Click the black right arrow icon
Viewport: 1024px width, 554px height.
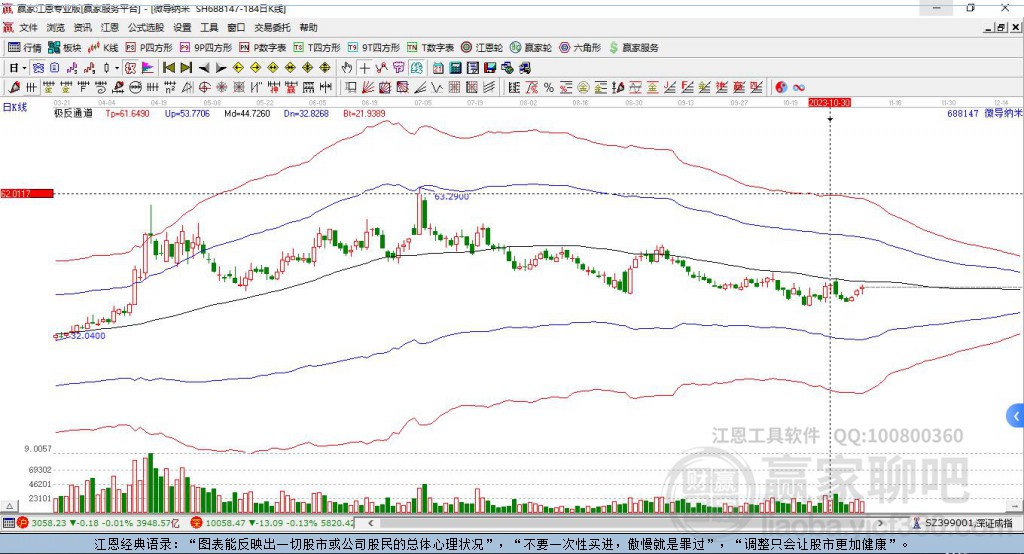click(x=221, y=68)
